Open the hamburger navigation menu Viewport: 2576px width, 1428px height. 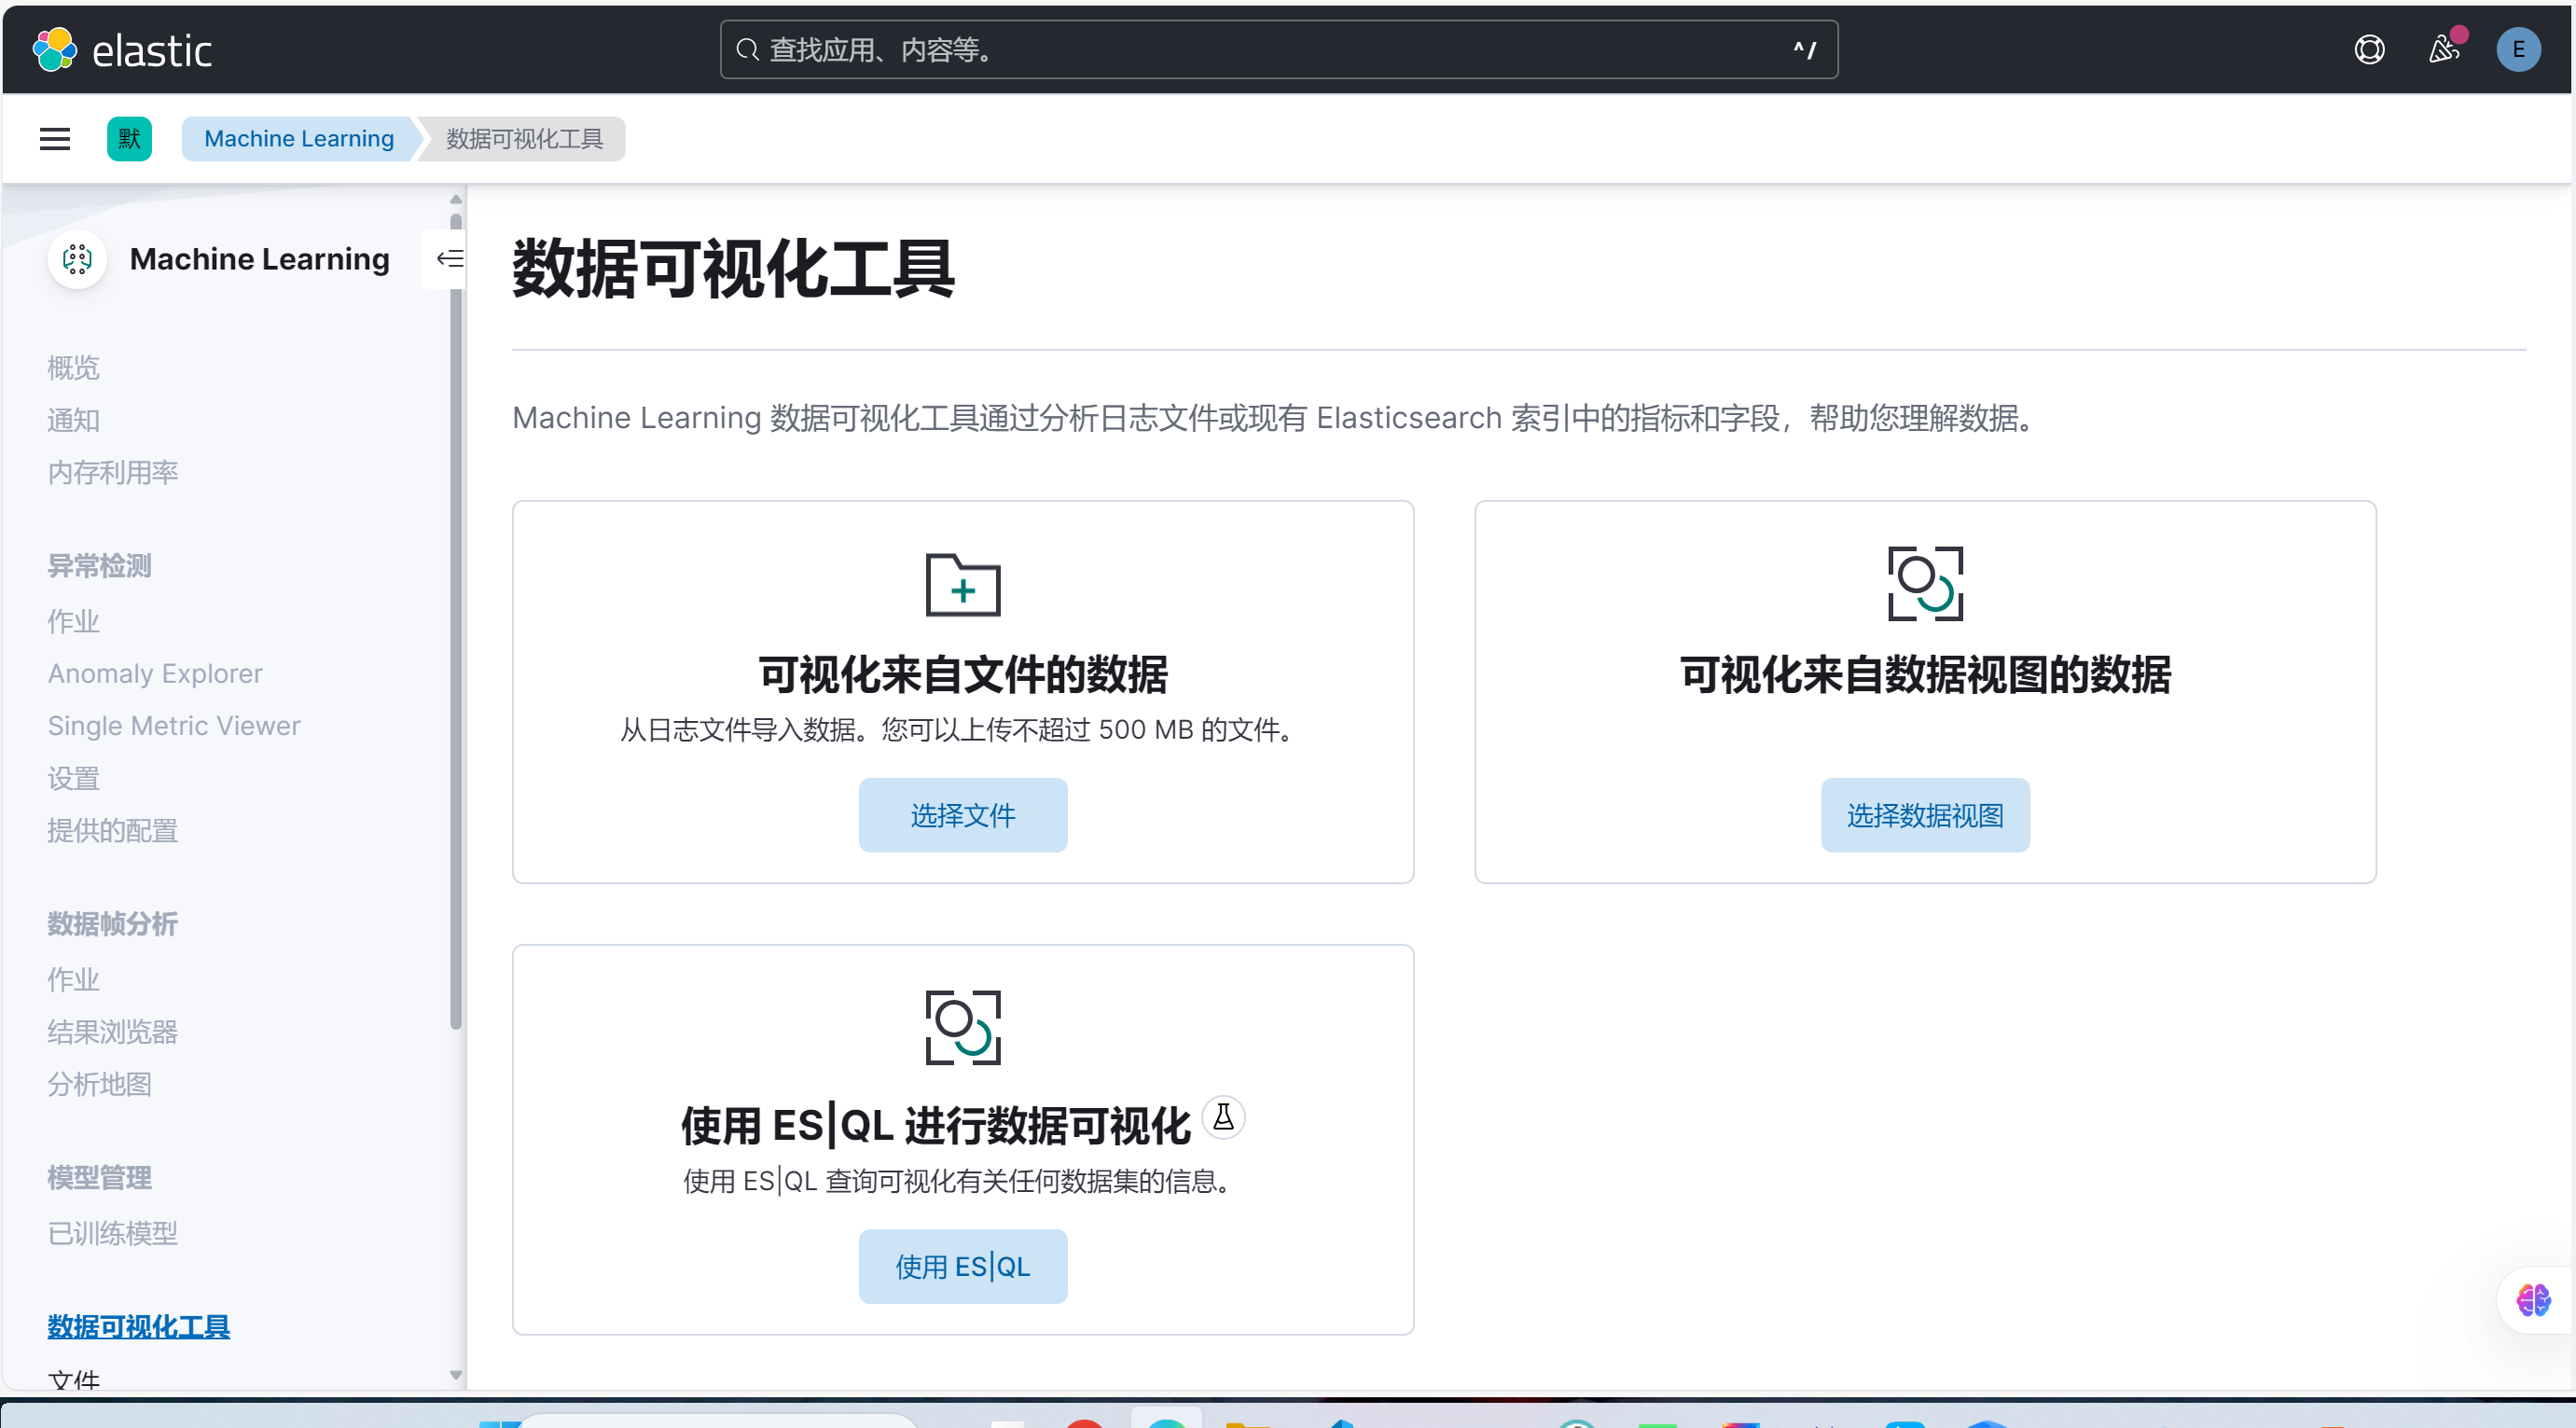55,139
